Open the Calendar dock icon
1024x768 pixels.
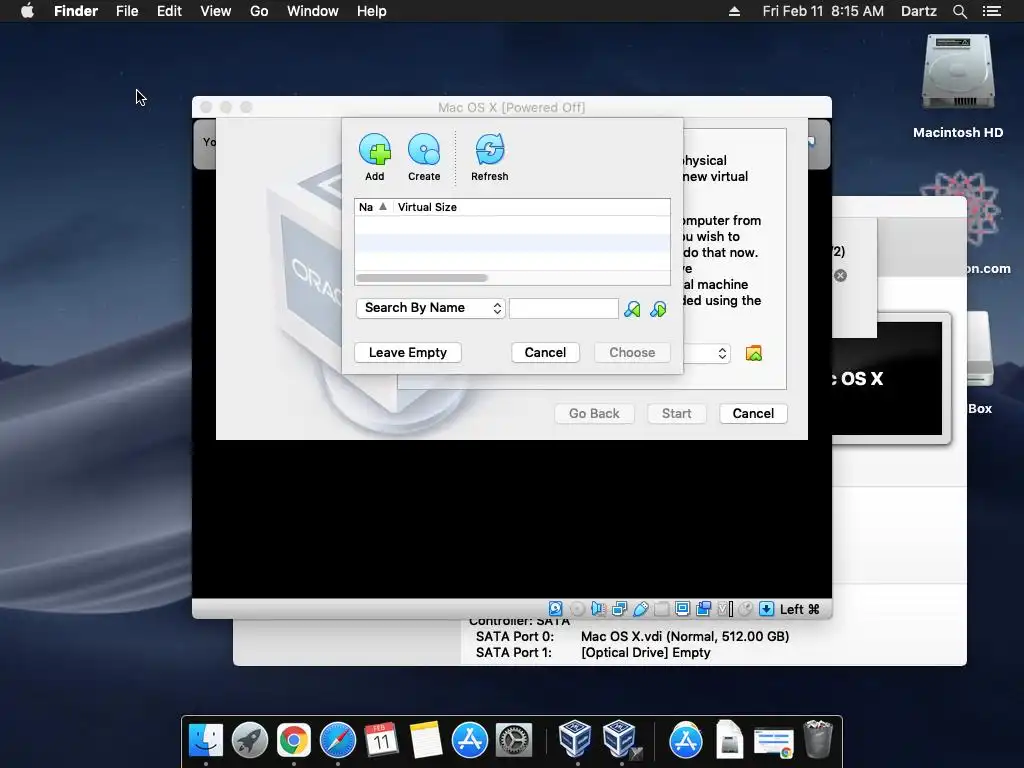381,740
